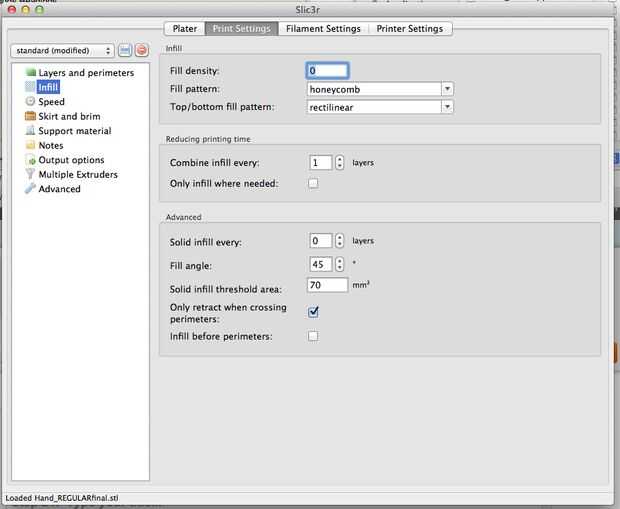Screen dimensions: 620x509
Task: Open Skirt and brim settings
Action: (69, 116)
